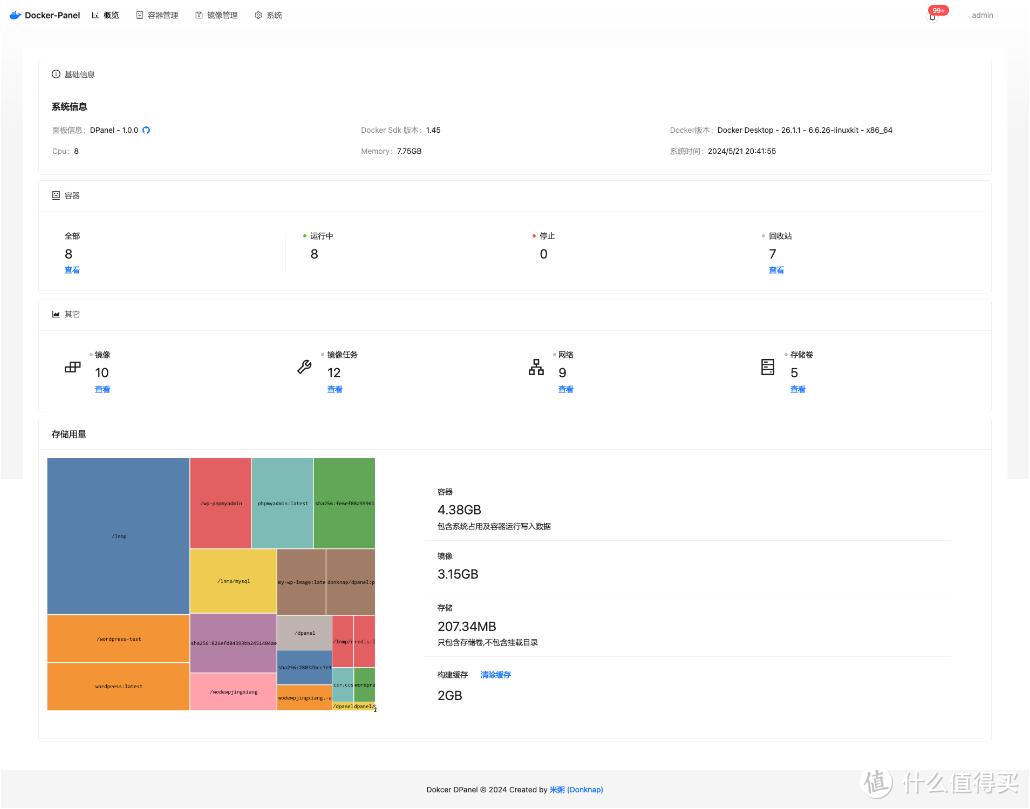Viewport: 1030px width, 809px height.
Task: Click the storage volume icon
Action: click(768, 367)
